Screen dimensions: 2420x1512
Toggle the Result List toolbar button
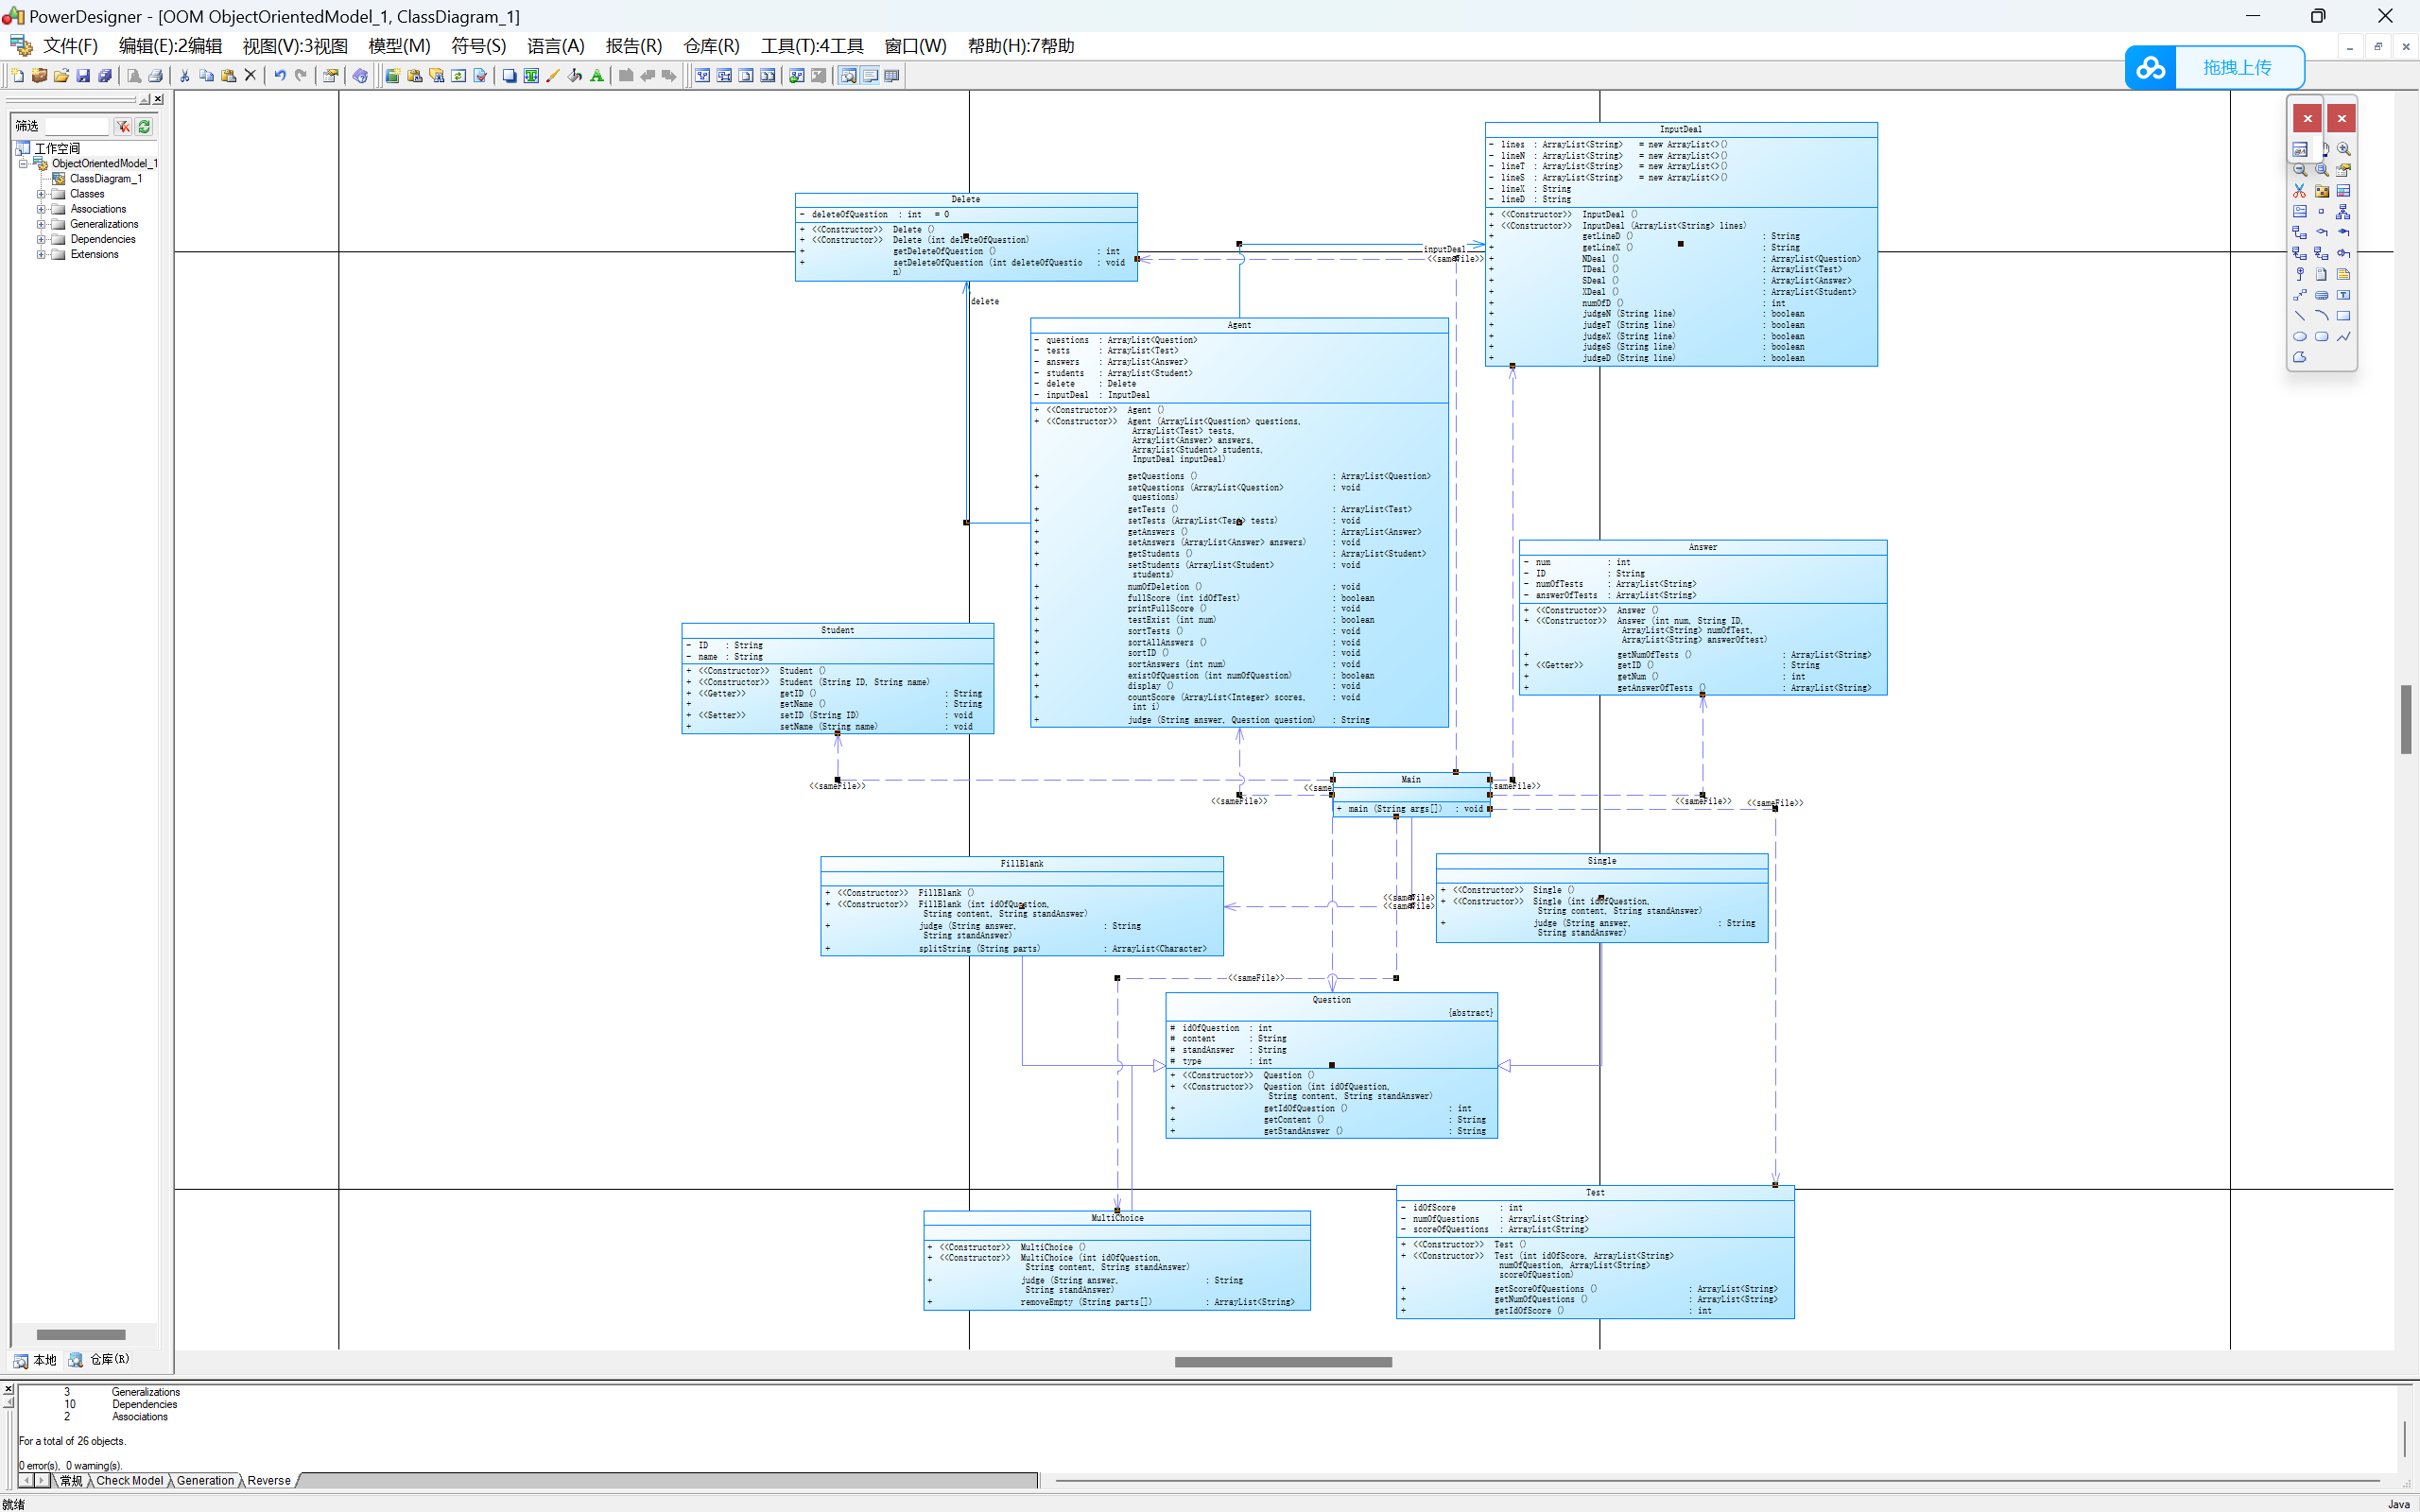(x=892, y=76)
